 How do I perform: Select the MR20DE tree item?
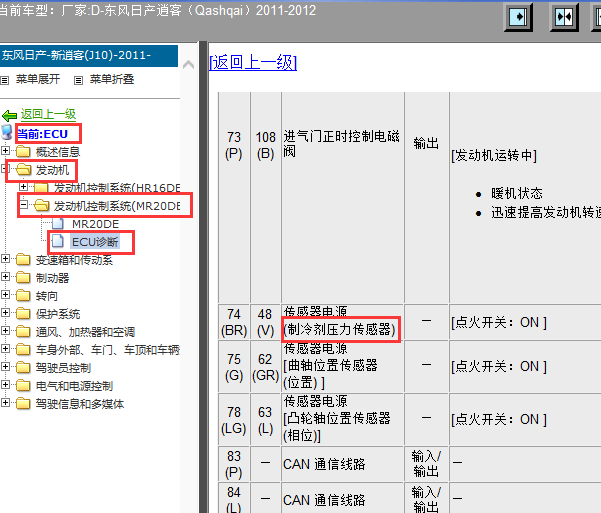click(x=95, y=224)
